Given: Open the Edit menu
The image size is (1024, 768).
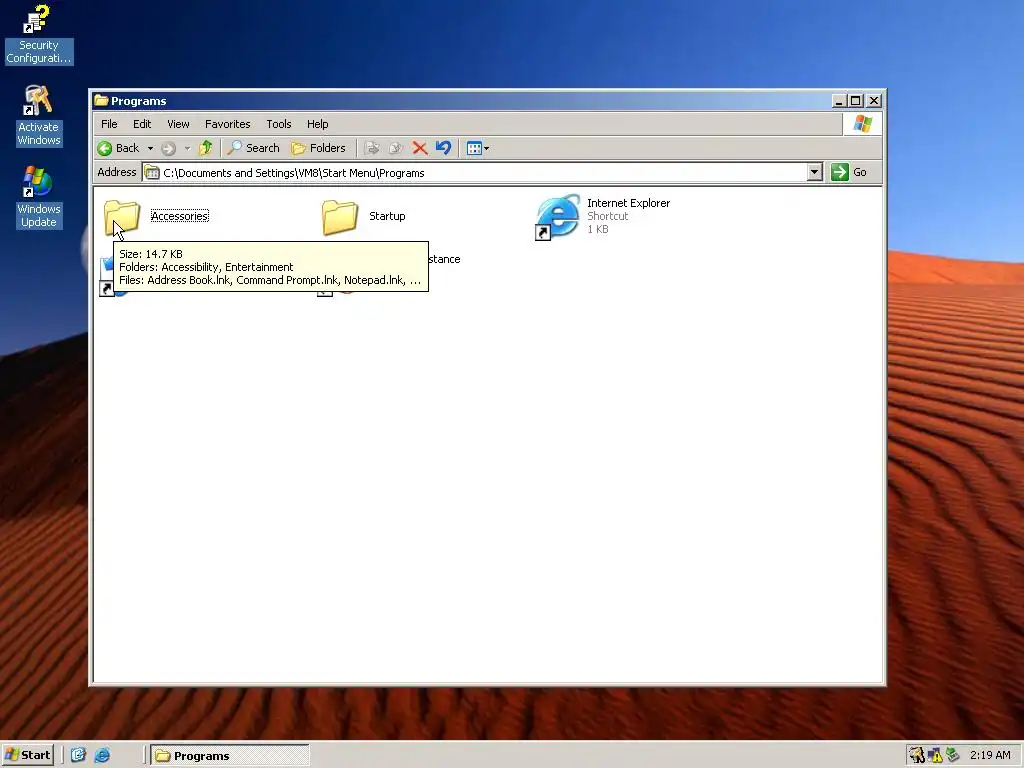Looking at the screenshot, I should (142, 124).
